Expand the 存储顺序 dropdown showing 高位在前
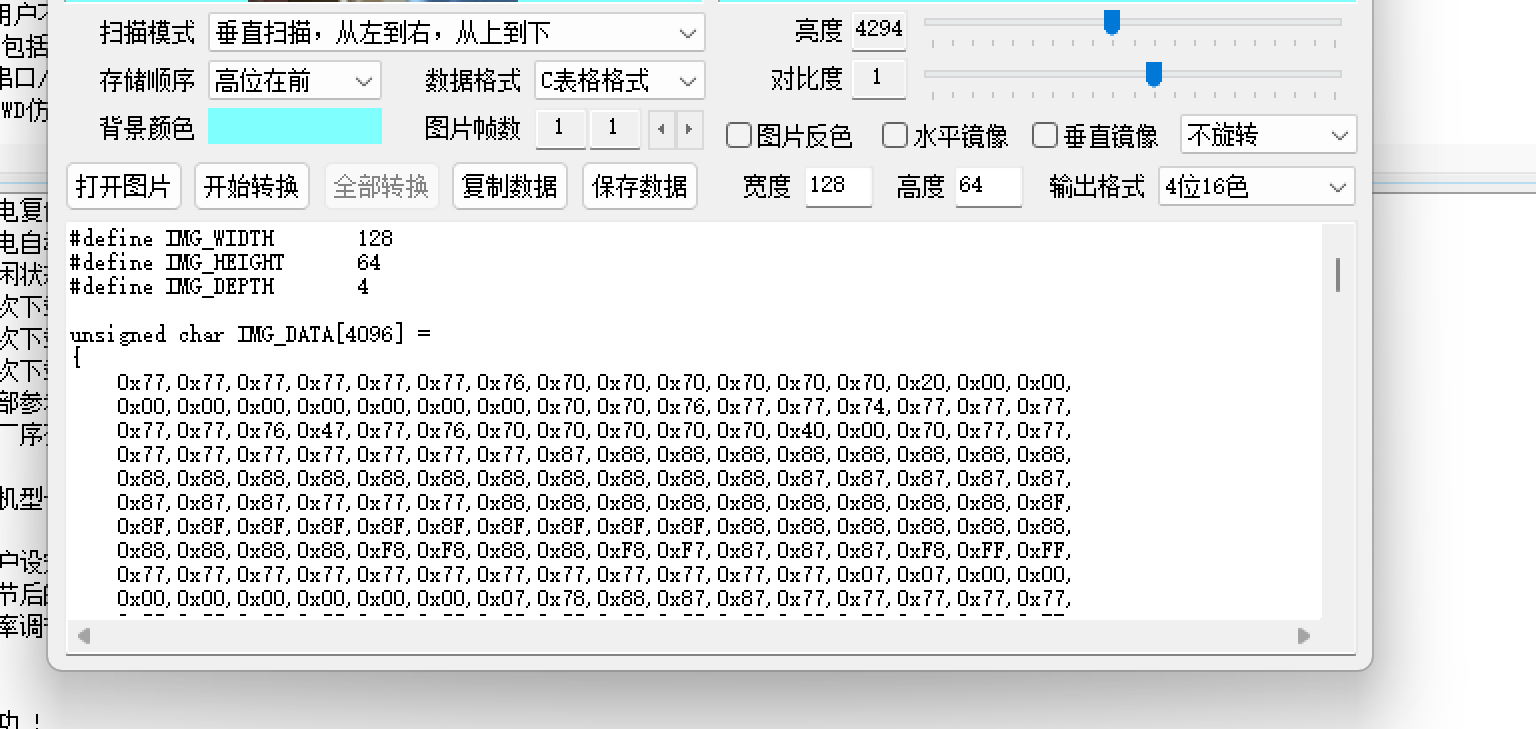This screenshot has height=729, width=1536. click(295, 81)
